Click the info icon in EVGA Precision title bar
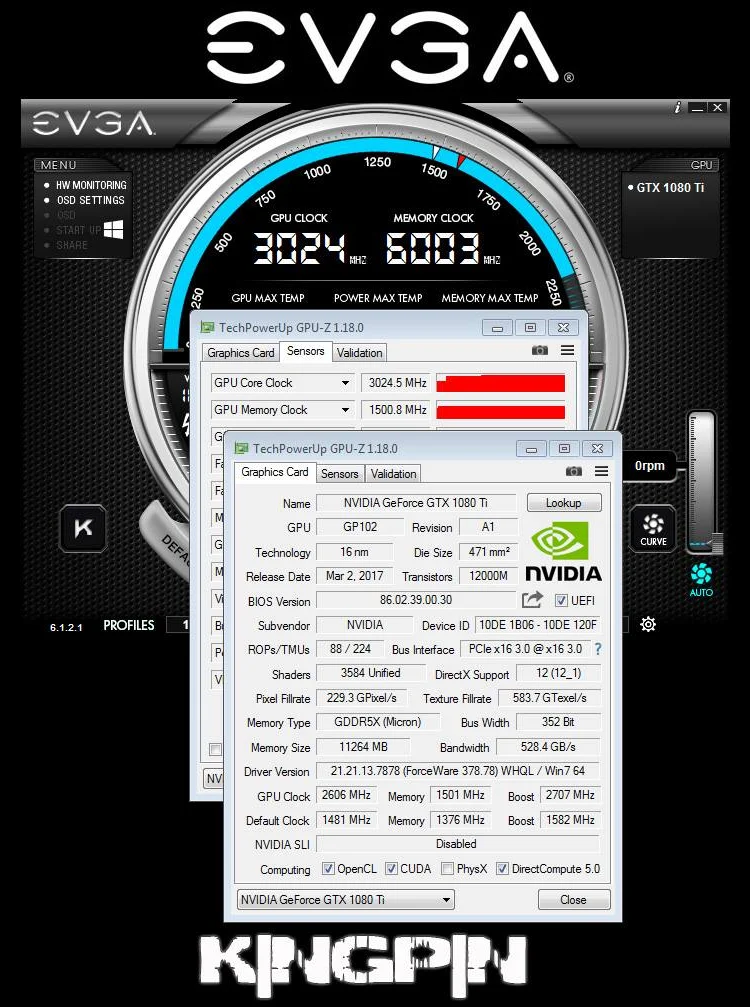The width and height of the screenshot is (750, 1007). click(x=677, y=108)
